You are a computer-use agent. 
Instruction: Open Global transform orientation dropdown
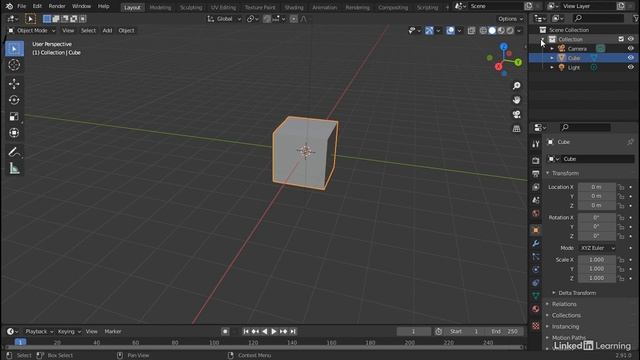(224, 19)
